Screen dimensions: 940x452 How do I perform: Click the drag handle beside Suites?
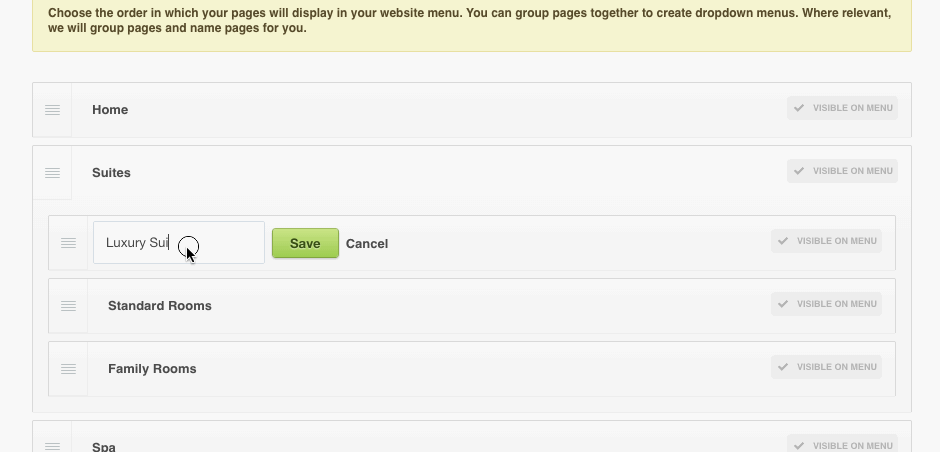click(52, 173)
